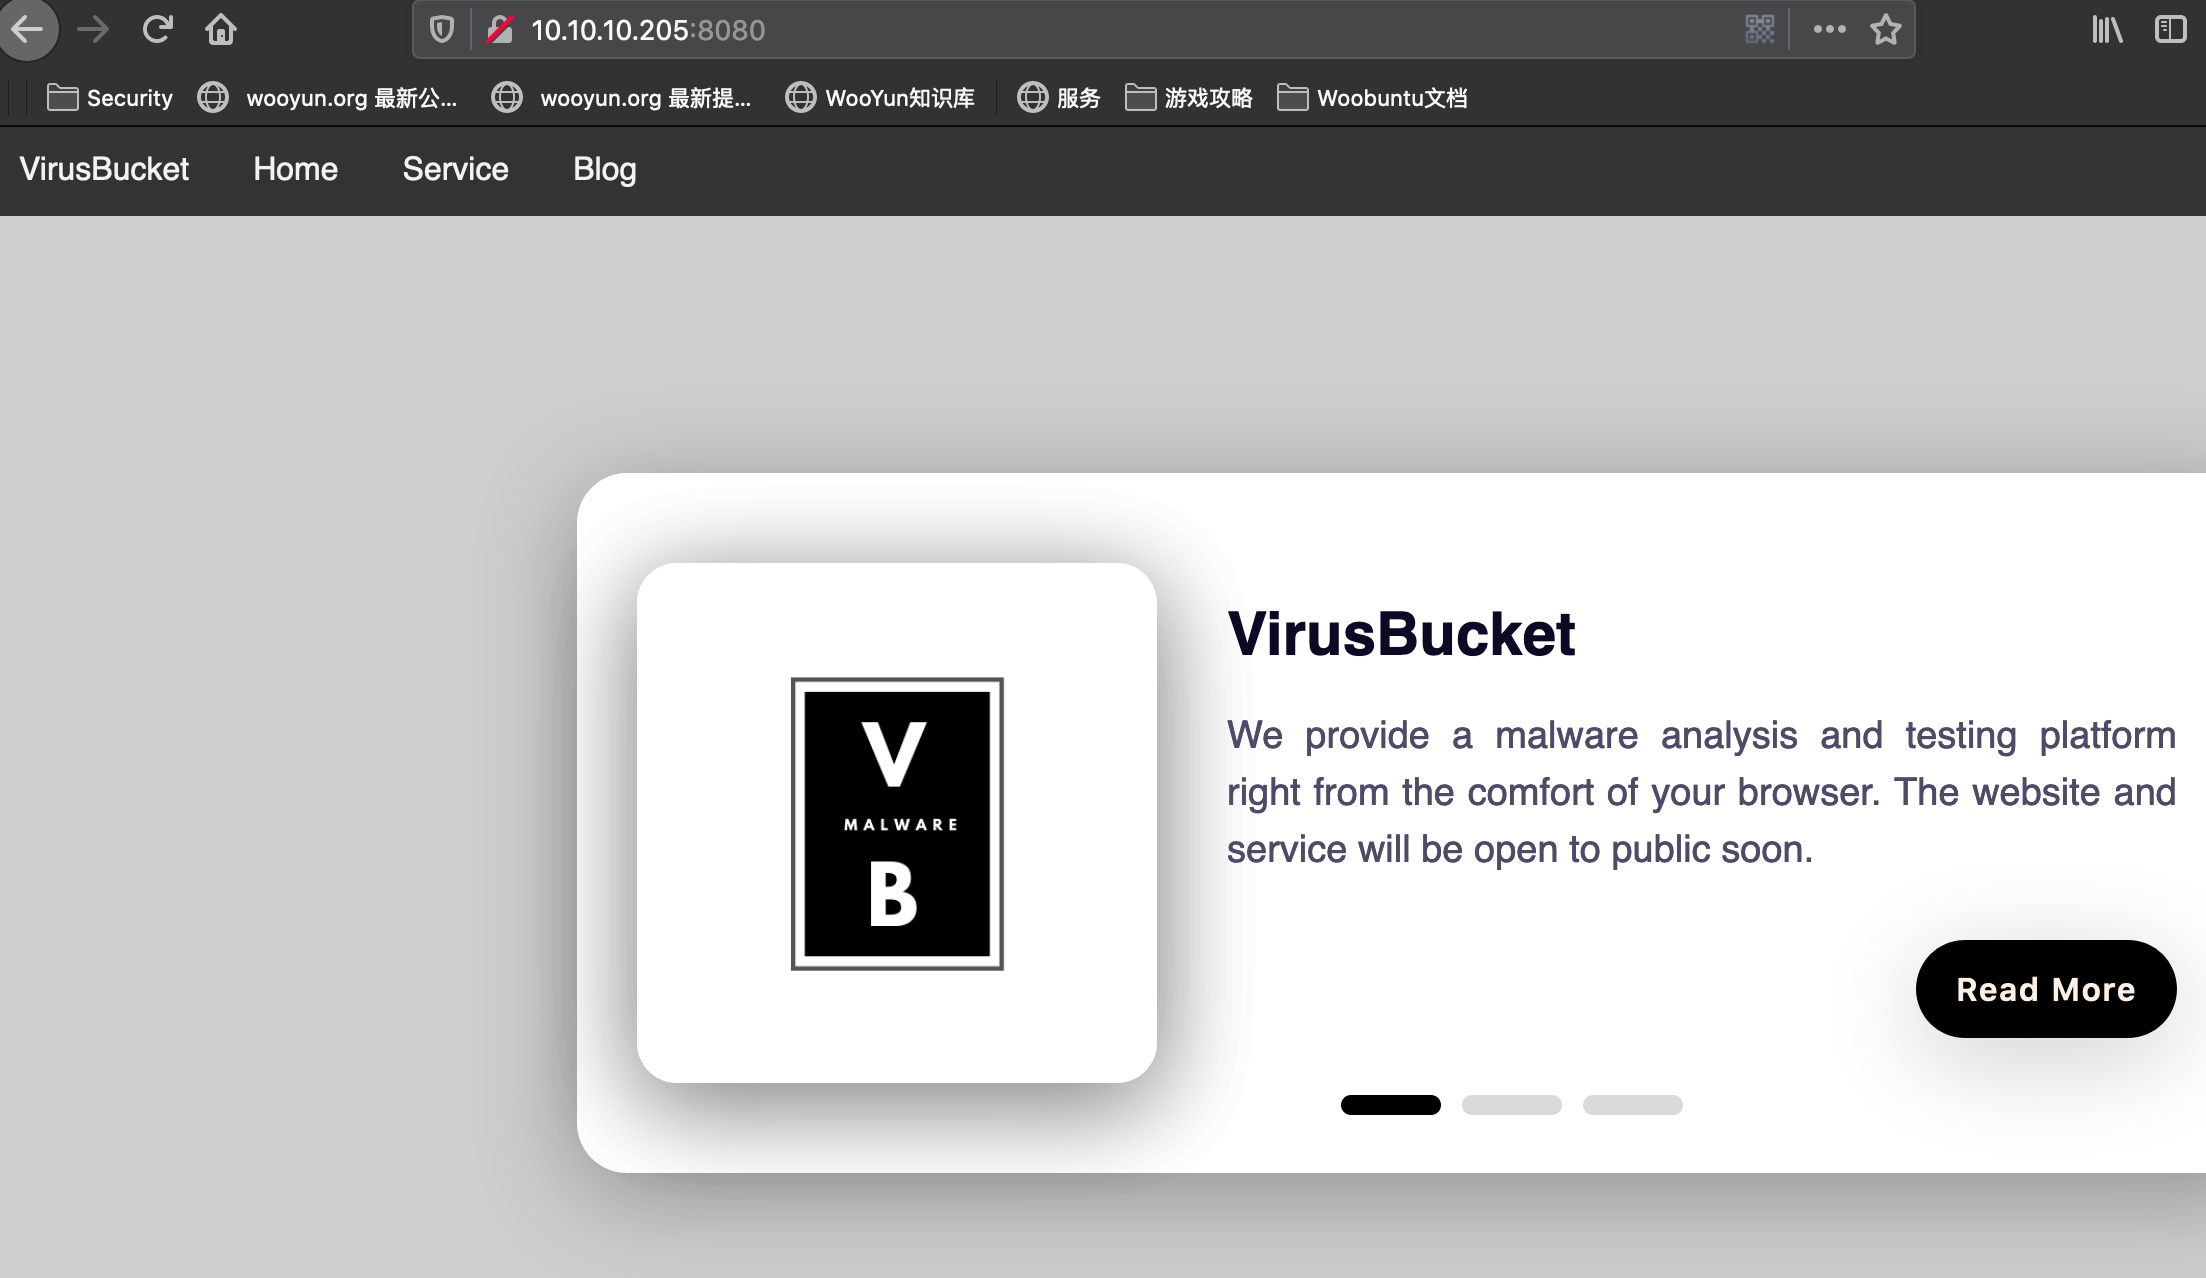Click the home icon in toolbar
Screen dimensions: 2206x1278
[221, 30]
